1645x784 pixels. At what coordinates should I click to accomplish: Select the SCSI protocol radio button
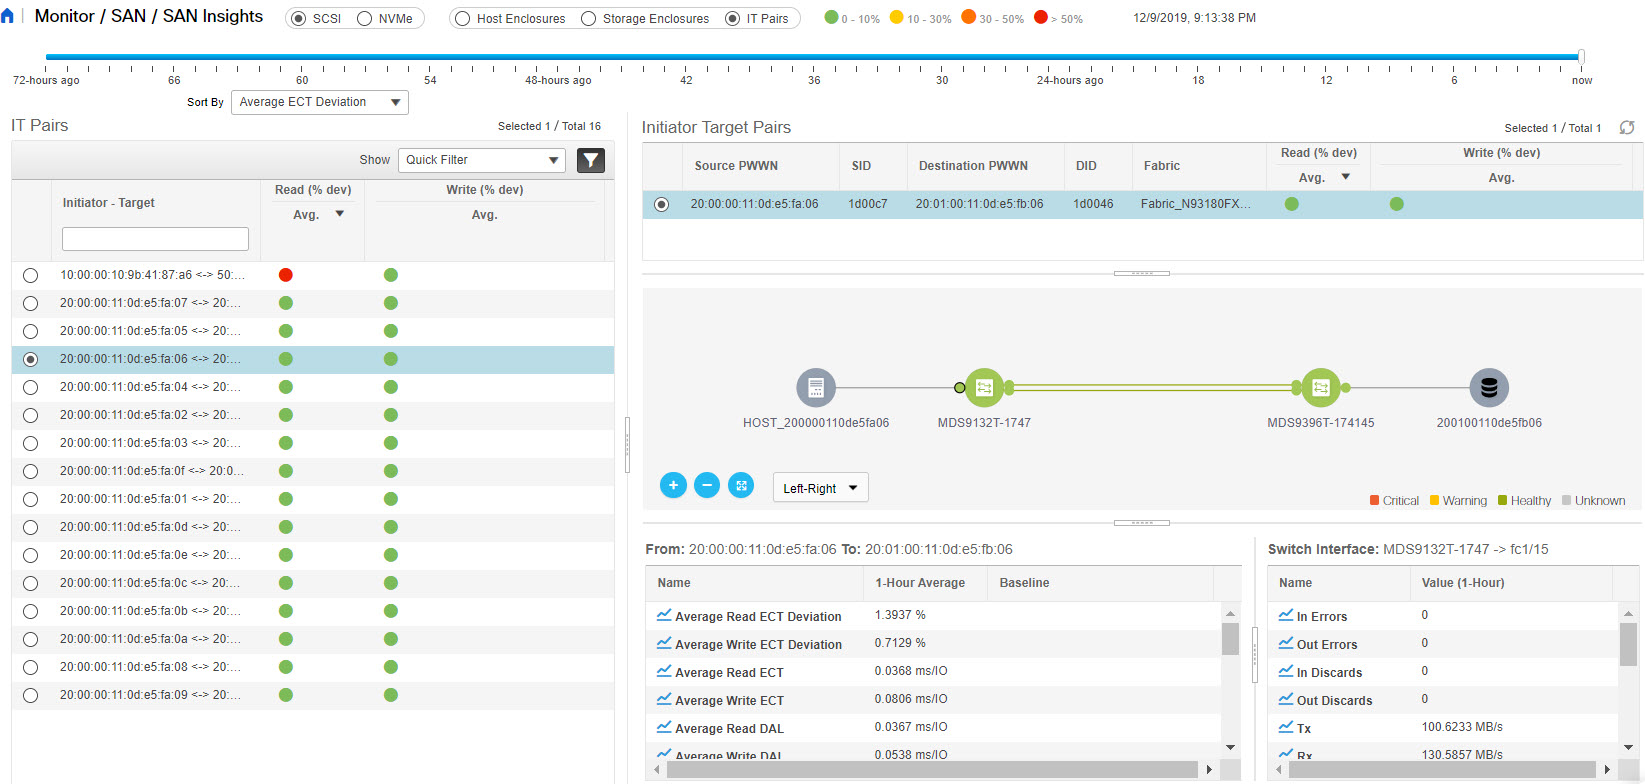pyautogui.click(x=298, y=19)
